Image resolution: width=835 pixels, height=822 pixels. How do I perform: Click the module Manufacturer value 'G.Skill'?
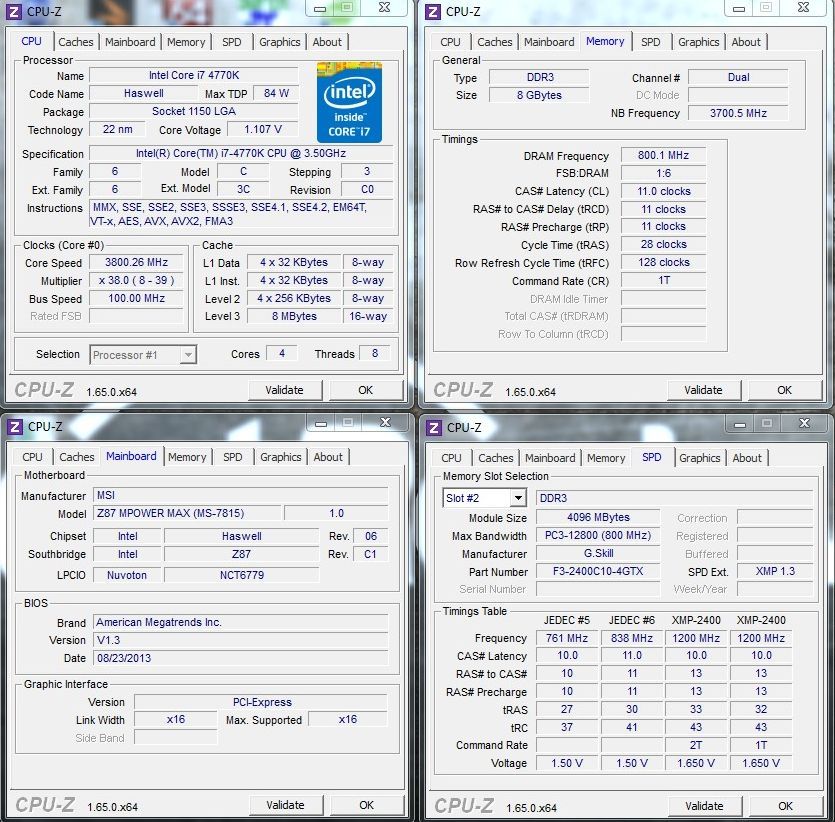tap(598, 554)
